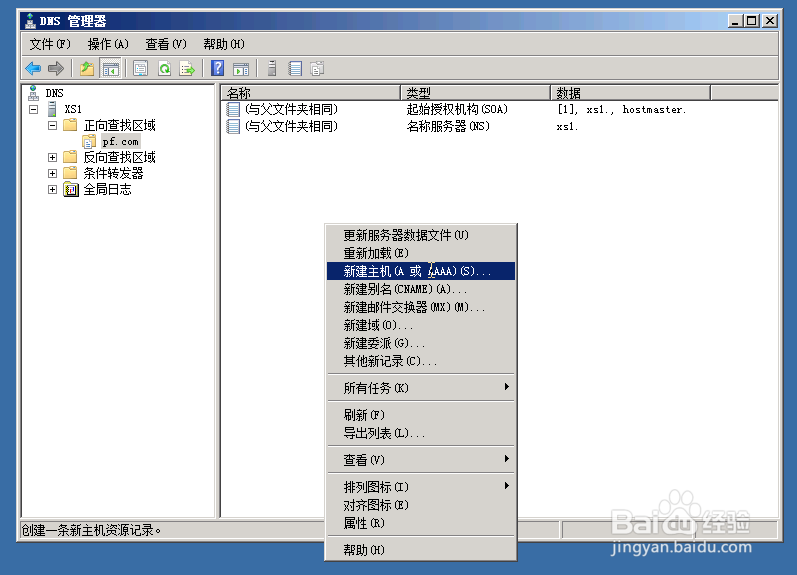Choose 属性(R) from context menu
Screen dimensions: 797x575
[421, 523]
